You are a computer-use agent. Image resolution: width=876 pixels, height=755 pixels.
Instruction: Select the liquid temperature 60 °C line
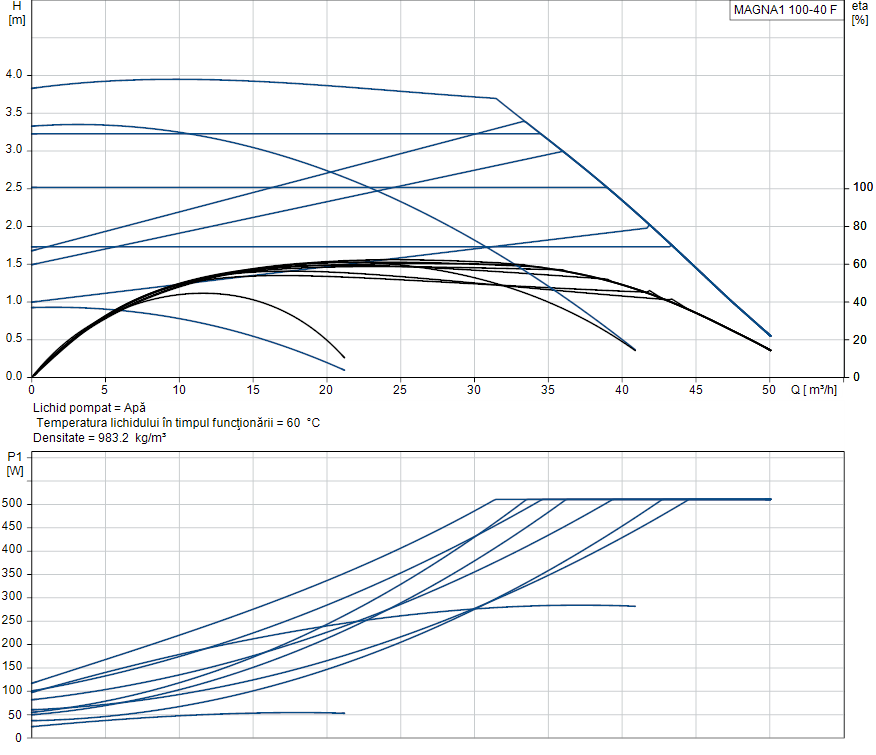(177, 423)
